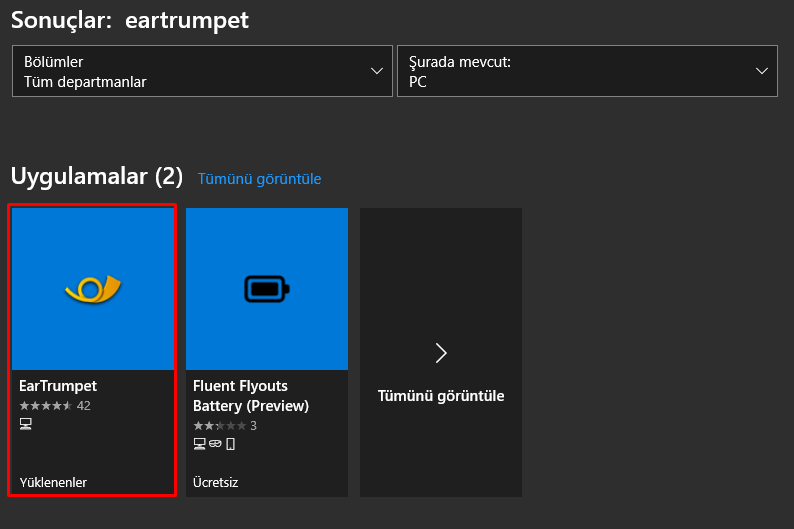794x529 pixels.
Task: Click the PC device icon under EarTrumpet
Action: [x=26, y=424]
